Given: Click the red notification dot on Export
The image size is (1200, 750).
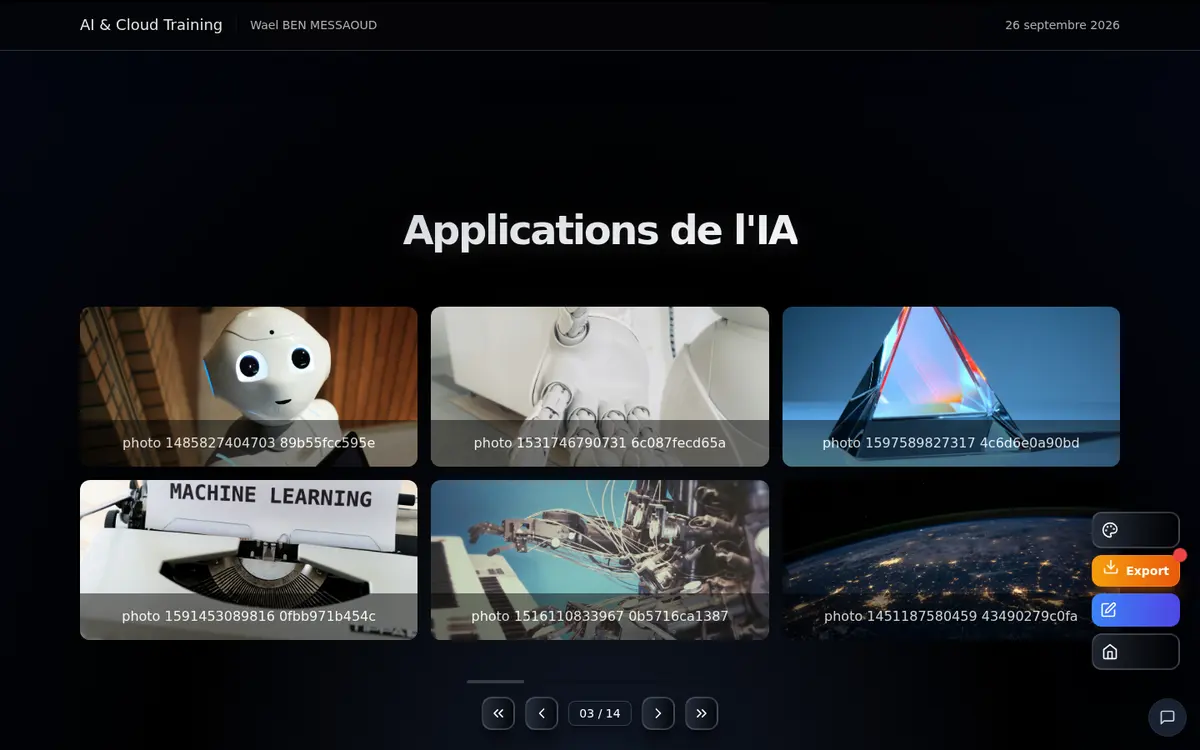Looking at the screenshot, I should [1180, 555].
